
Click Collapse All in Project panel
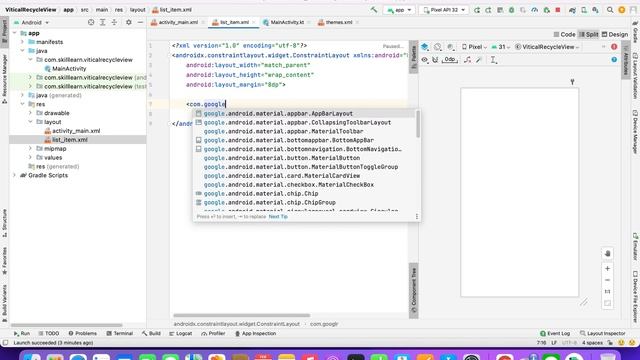tap(114, 22)
